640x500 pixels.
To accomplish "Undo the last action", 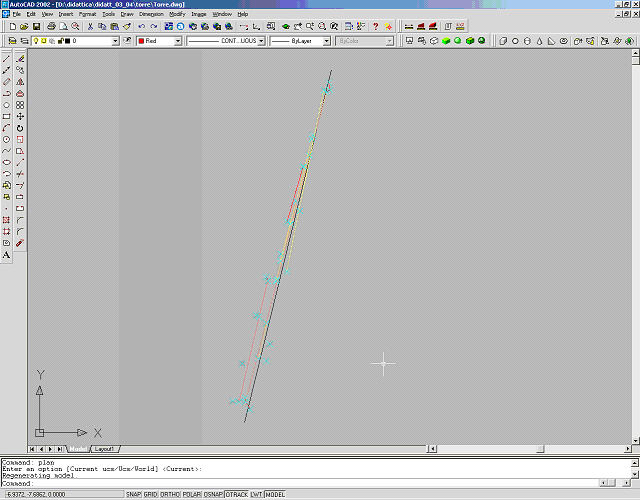I will [141, 27].
